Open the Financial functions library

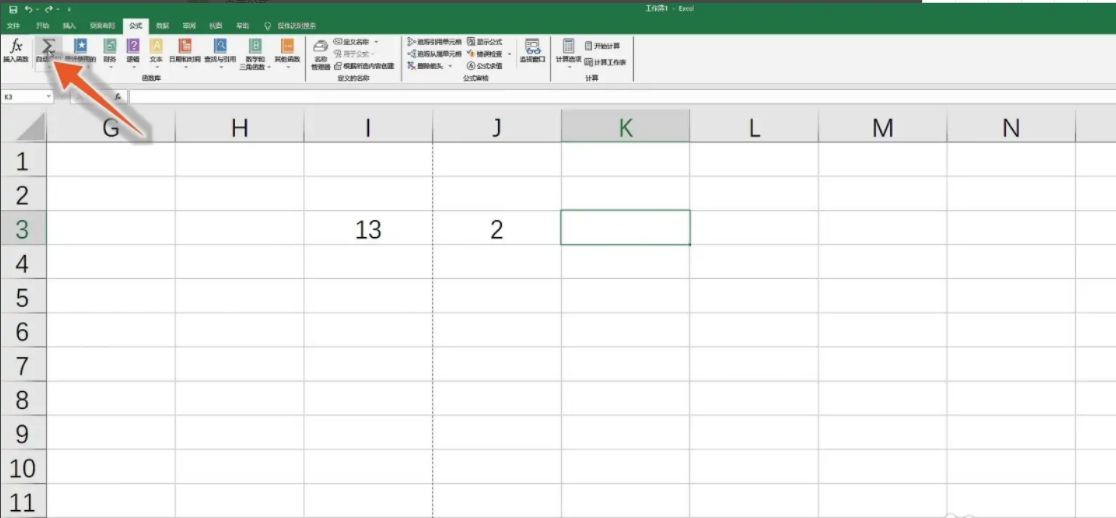[109, 49]
